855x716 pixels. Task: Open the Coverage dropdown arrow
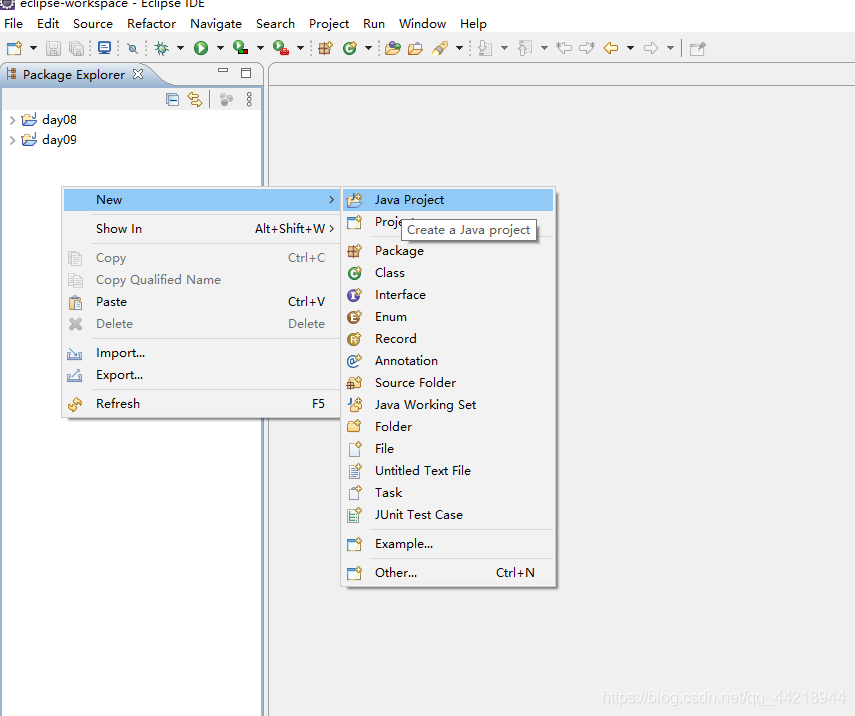coord(260,49)
